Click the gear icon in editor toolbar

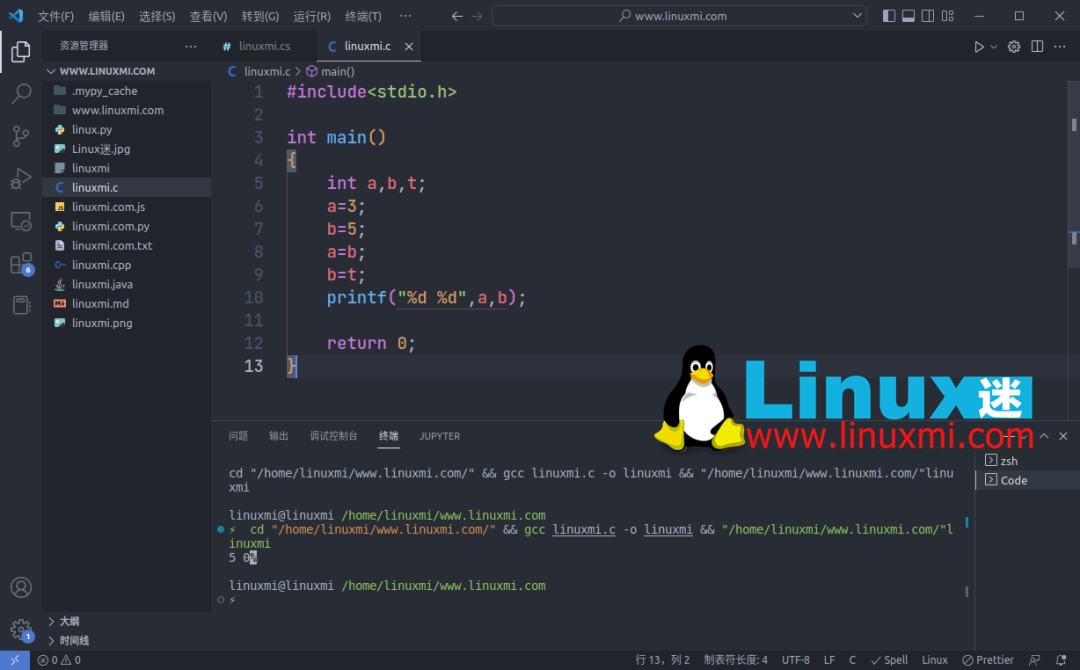point(1014,47)
